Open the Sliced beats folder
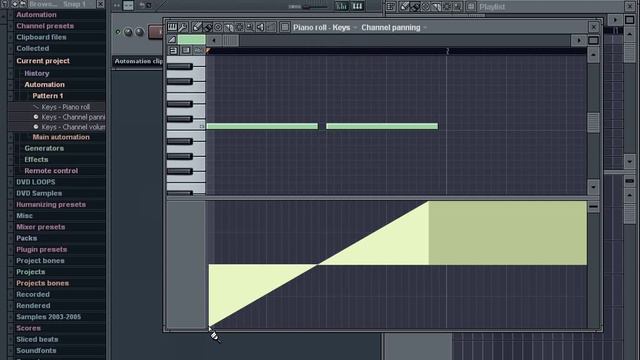The width and height of the screenshot is (640, 360). (37, 339)
